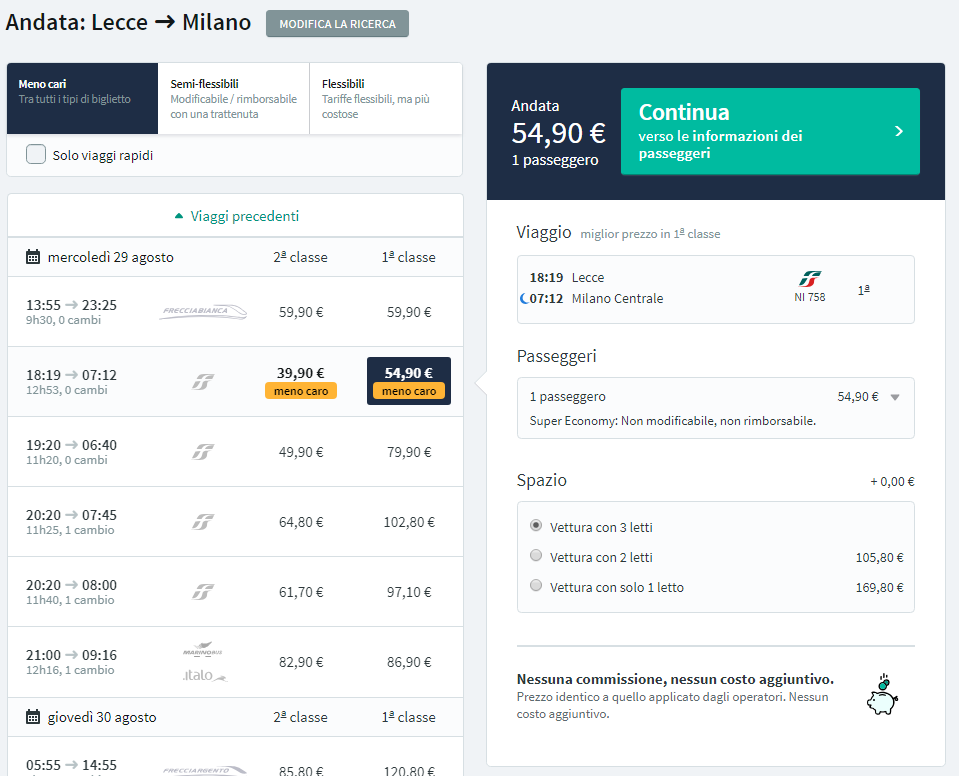Viewport: 959px width, 776px height.
Task: Switch to Semi-flessibili tab
Action: 234,98
